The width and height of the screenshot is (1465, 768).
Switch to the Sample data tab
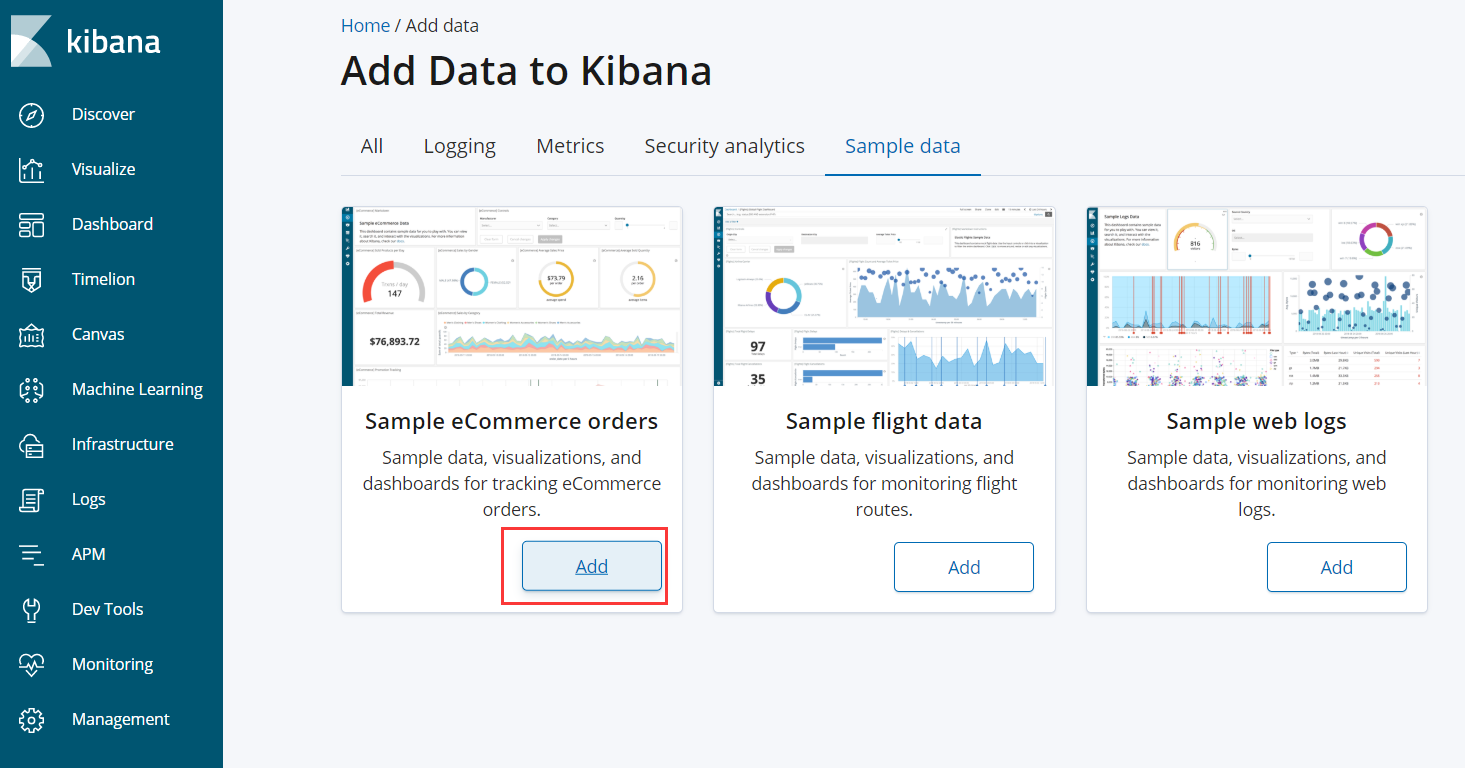click(x=902, y=146)
